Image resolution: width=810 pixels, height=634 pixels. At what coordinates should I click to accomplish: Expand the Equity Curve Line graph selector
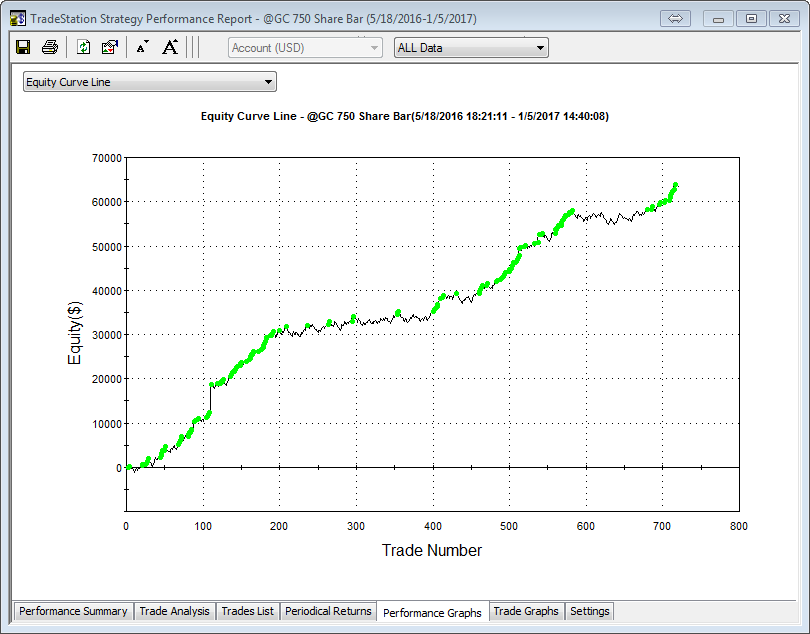(x=150, y=82)
